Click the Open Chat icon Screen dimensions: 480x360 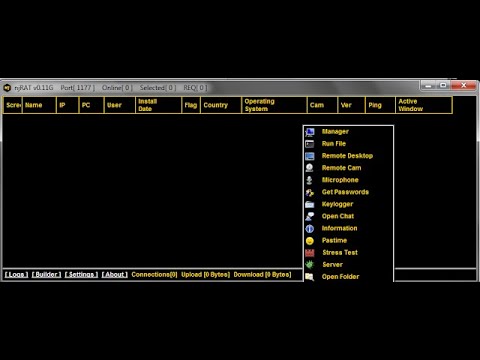(x=310, y=216)
